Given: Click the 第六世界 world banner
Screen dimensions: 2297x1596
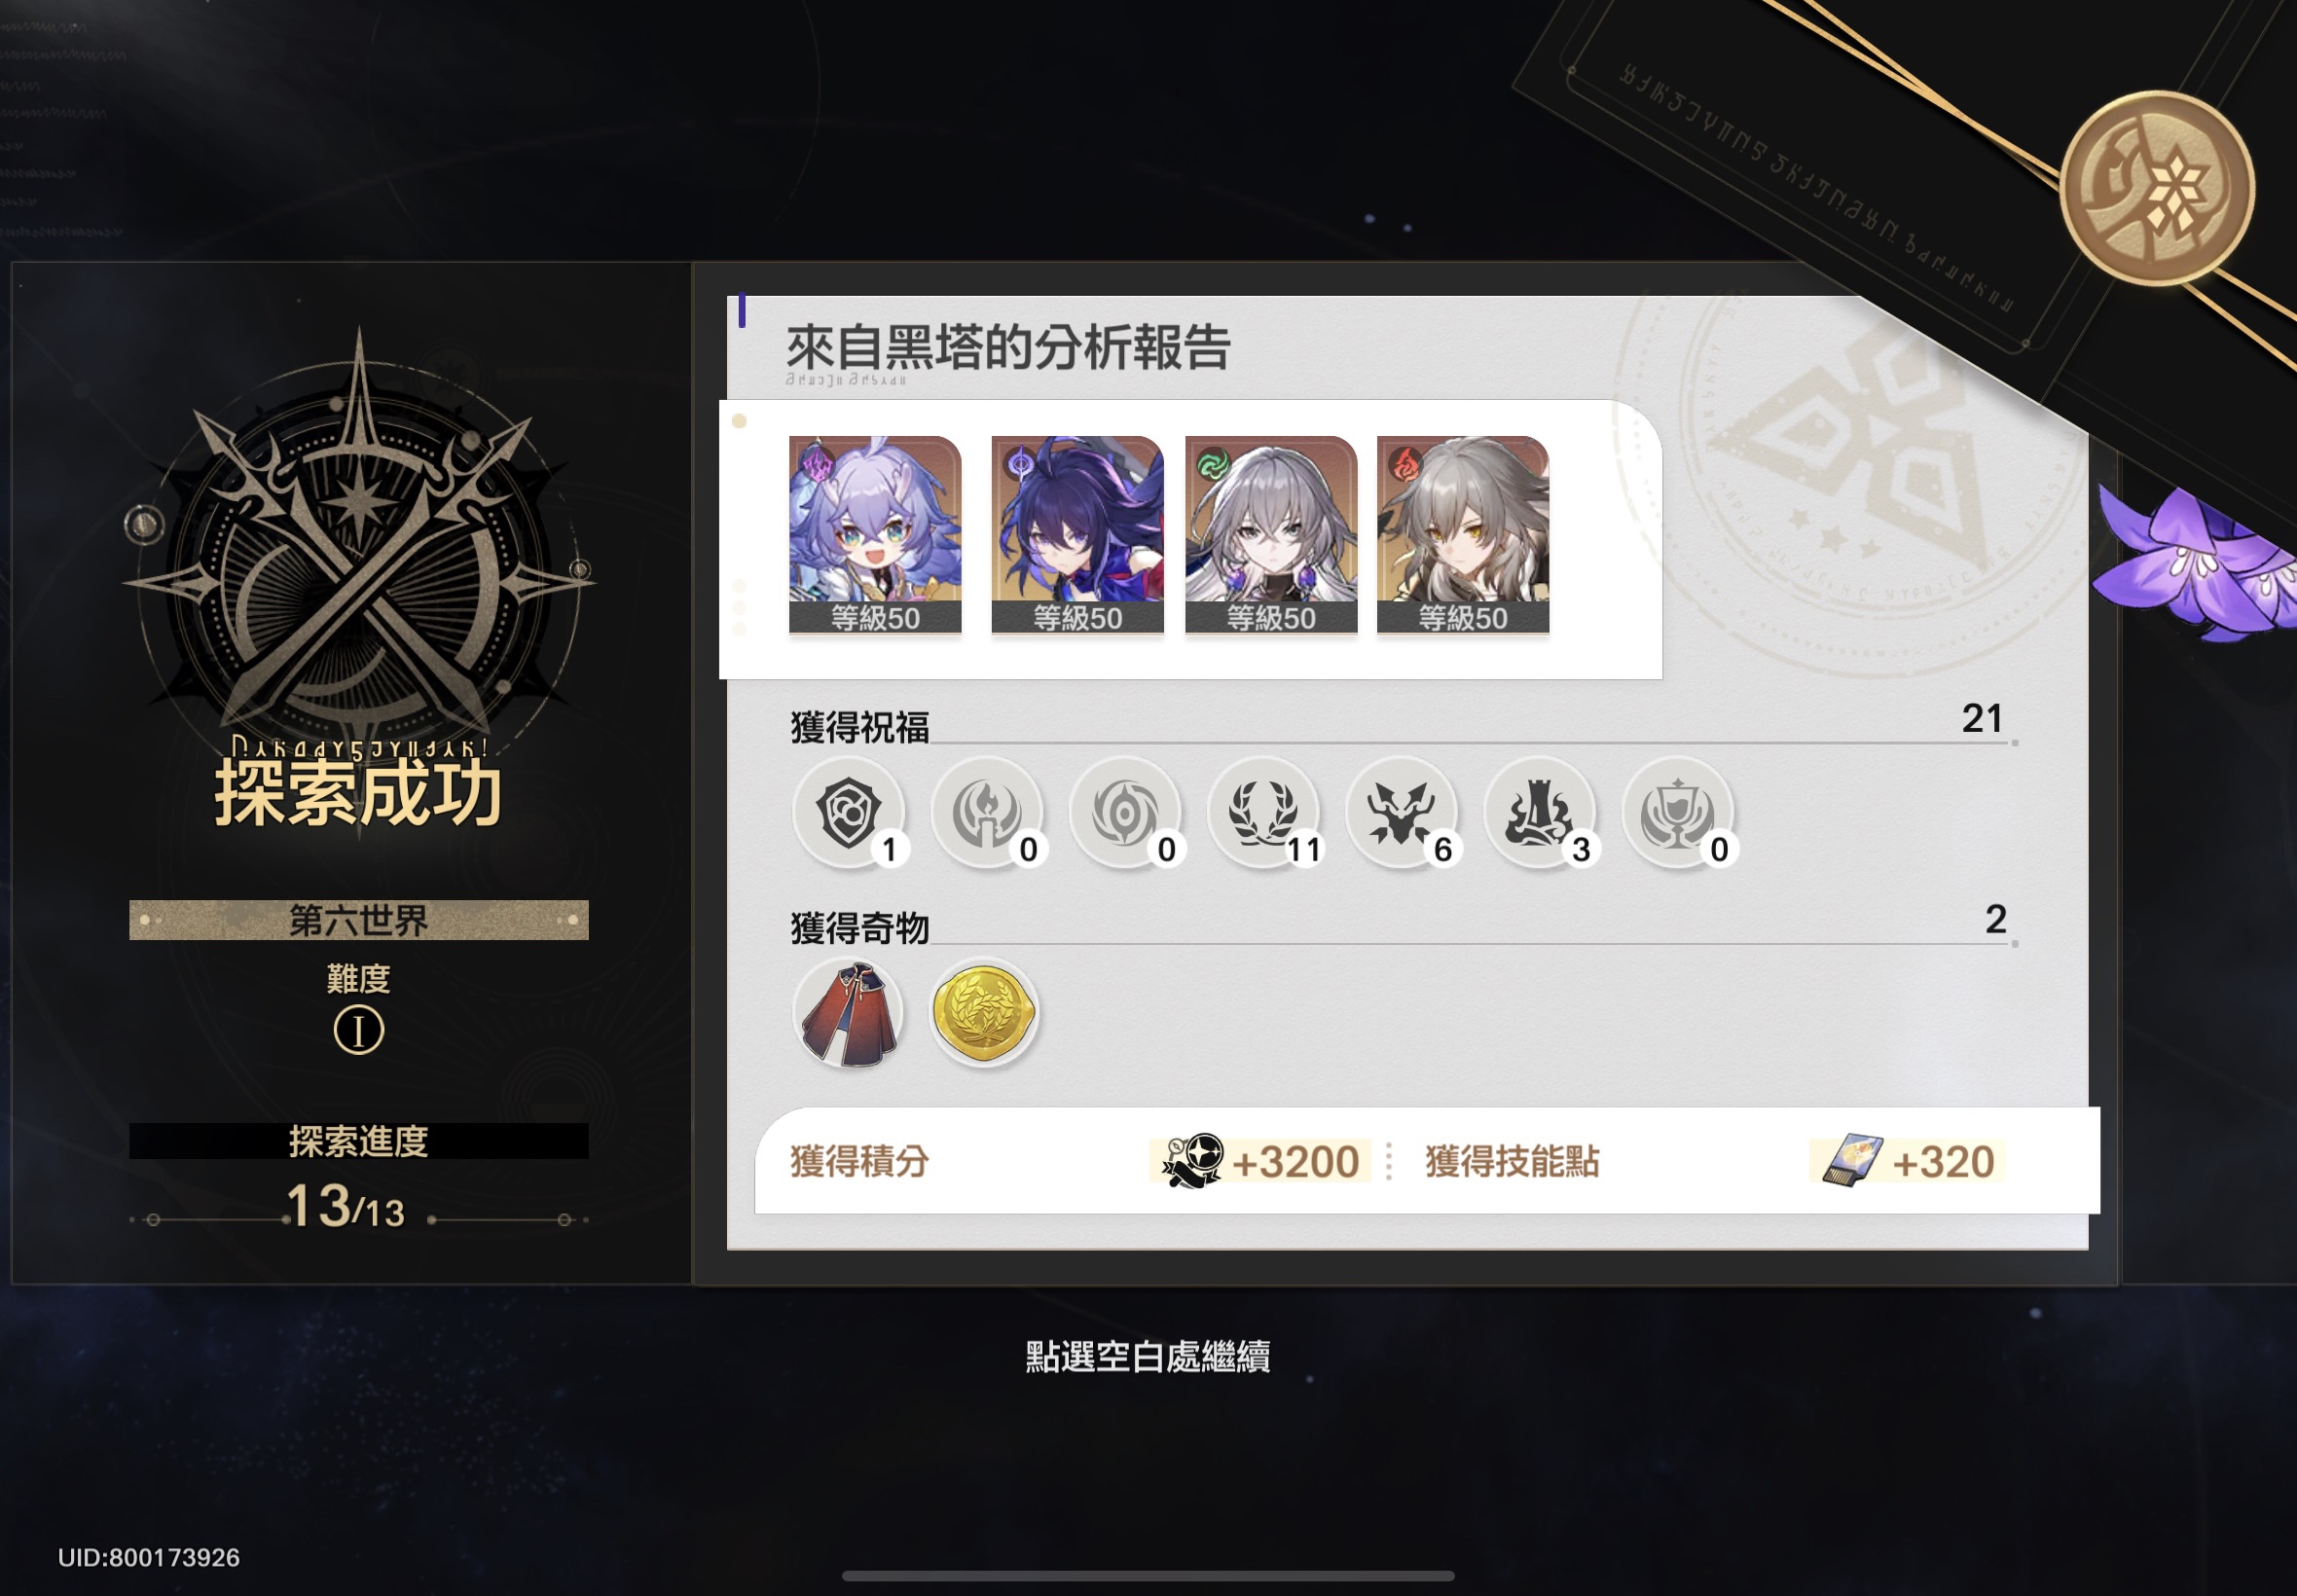Looking at the screenshot, I should point(359,920).
